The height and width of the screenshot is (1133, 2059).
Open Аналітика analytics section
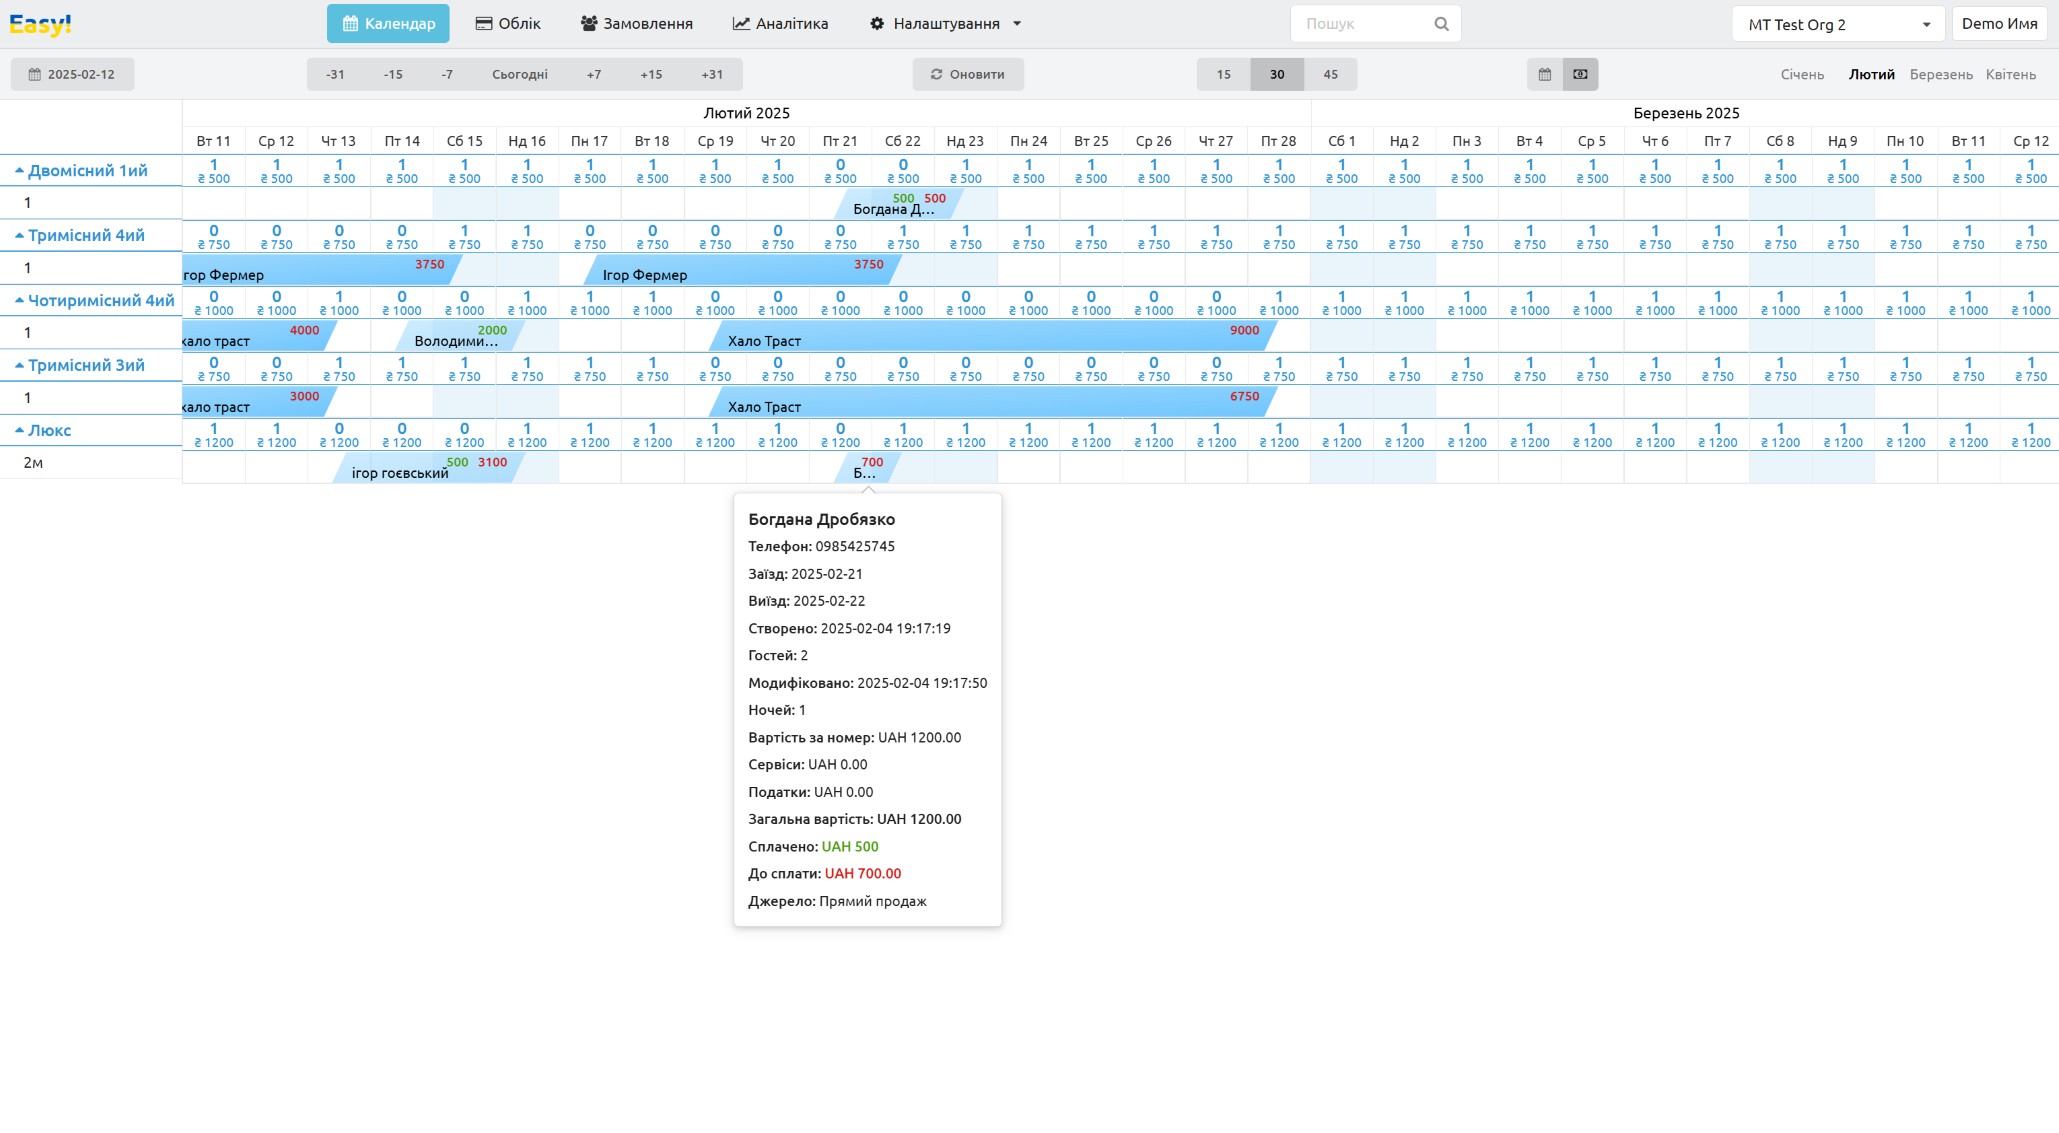780,24
